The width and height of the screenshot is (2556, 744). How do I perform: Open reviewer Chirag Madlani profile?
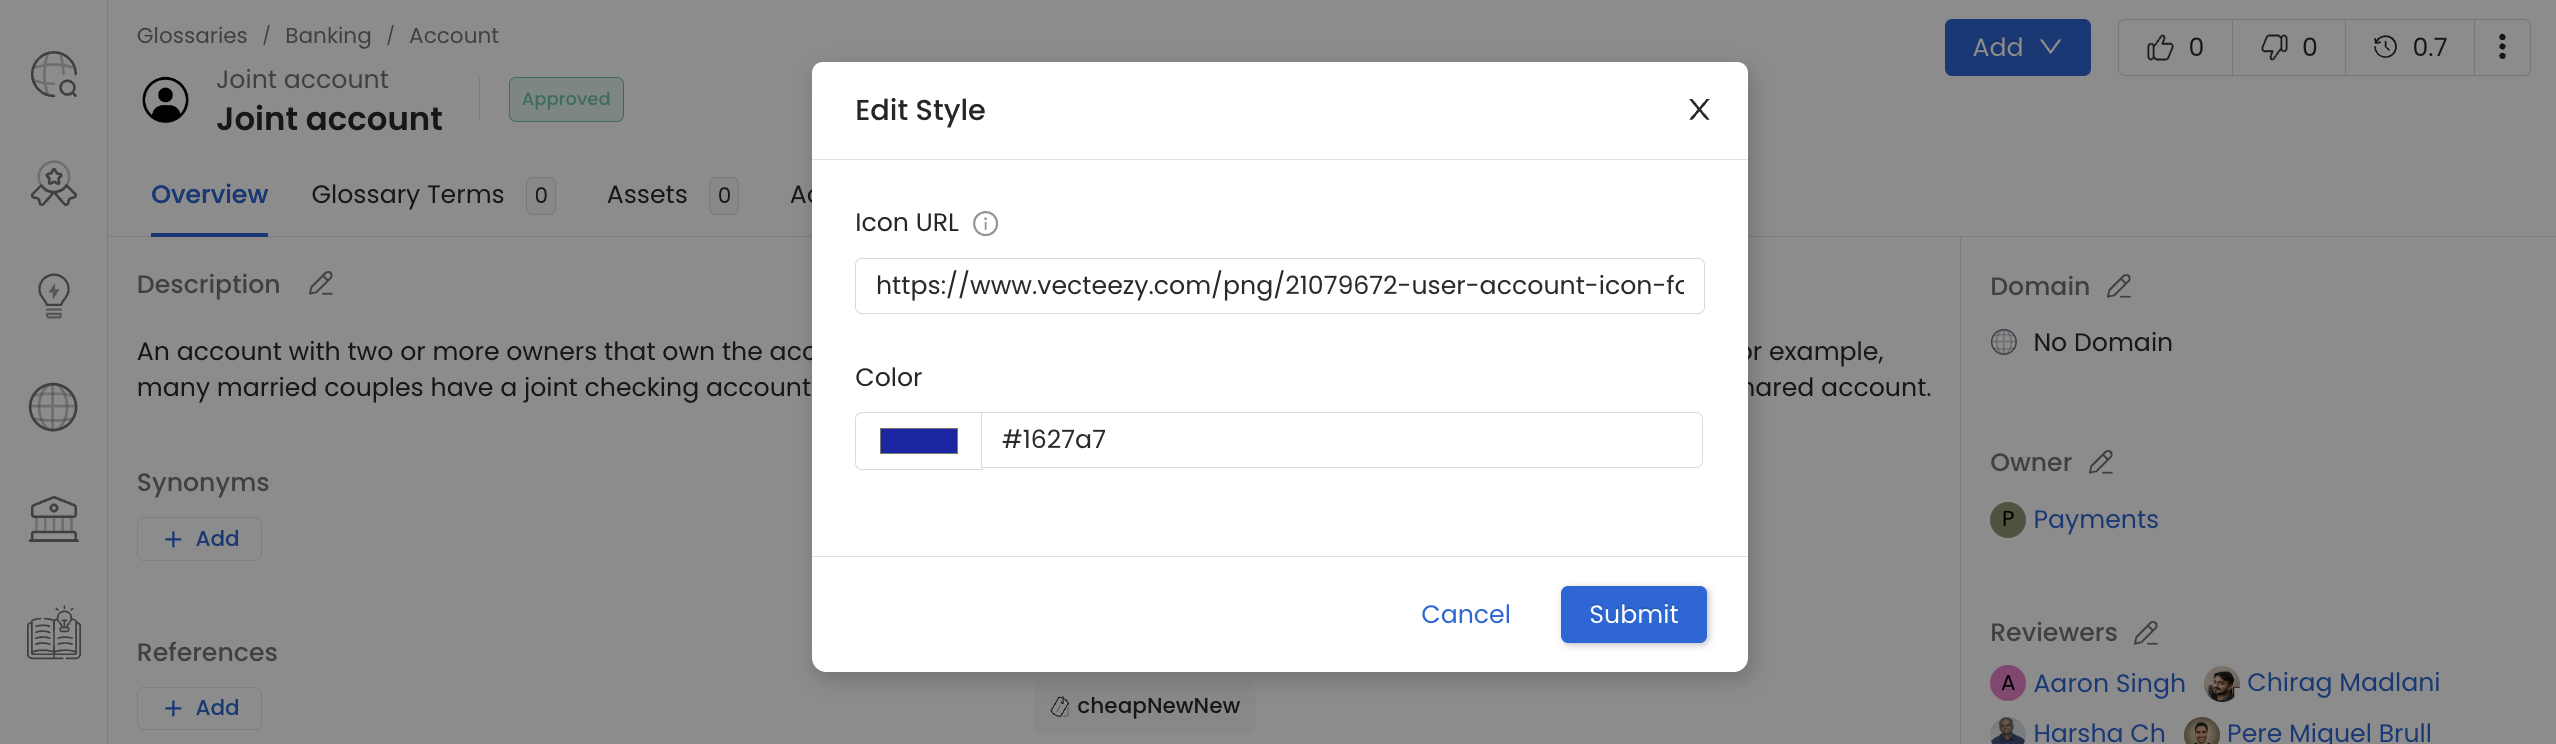coord(2343,683)
